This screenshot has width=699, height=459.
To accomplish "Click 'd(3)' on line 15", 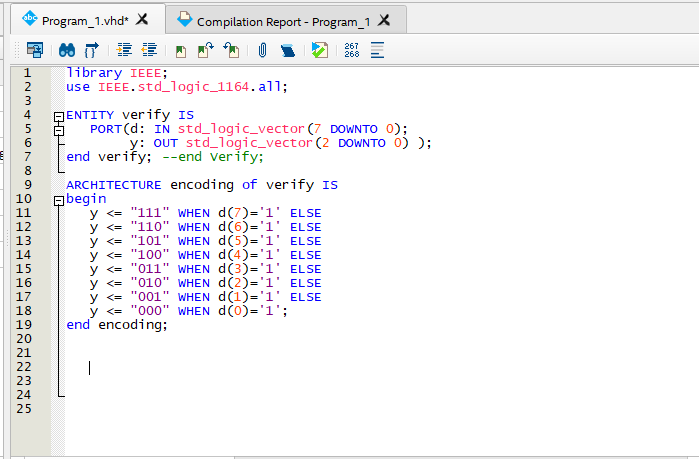I will (x=234, y=269).
